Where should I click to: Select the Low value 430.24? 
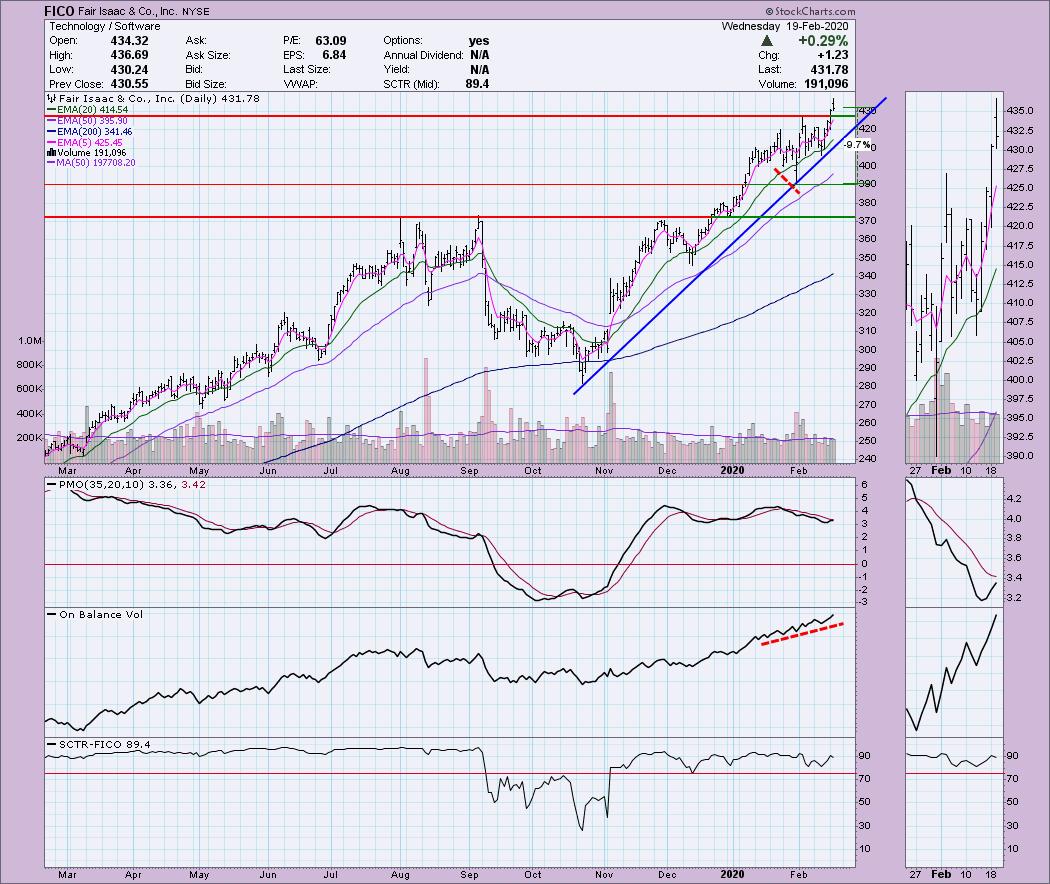(x=129, y=70)
